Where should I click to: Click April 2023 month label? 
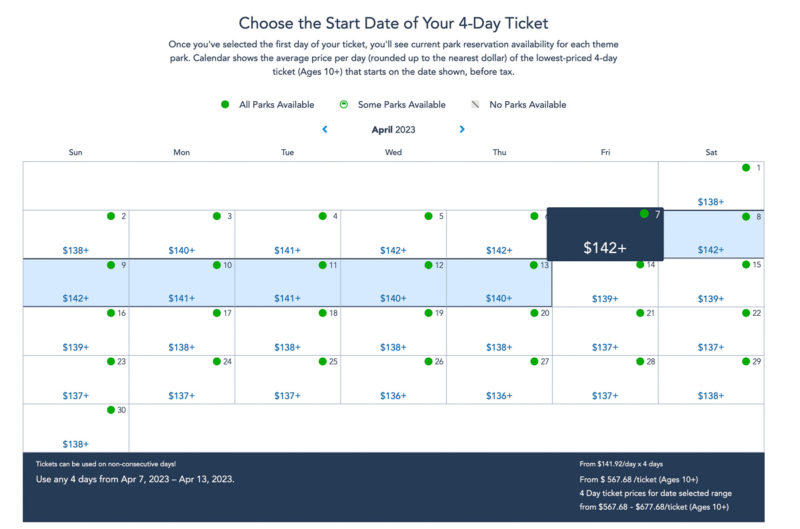pos(393,130)
